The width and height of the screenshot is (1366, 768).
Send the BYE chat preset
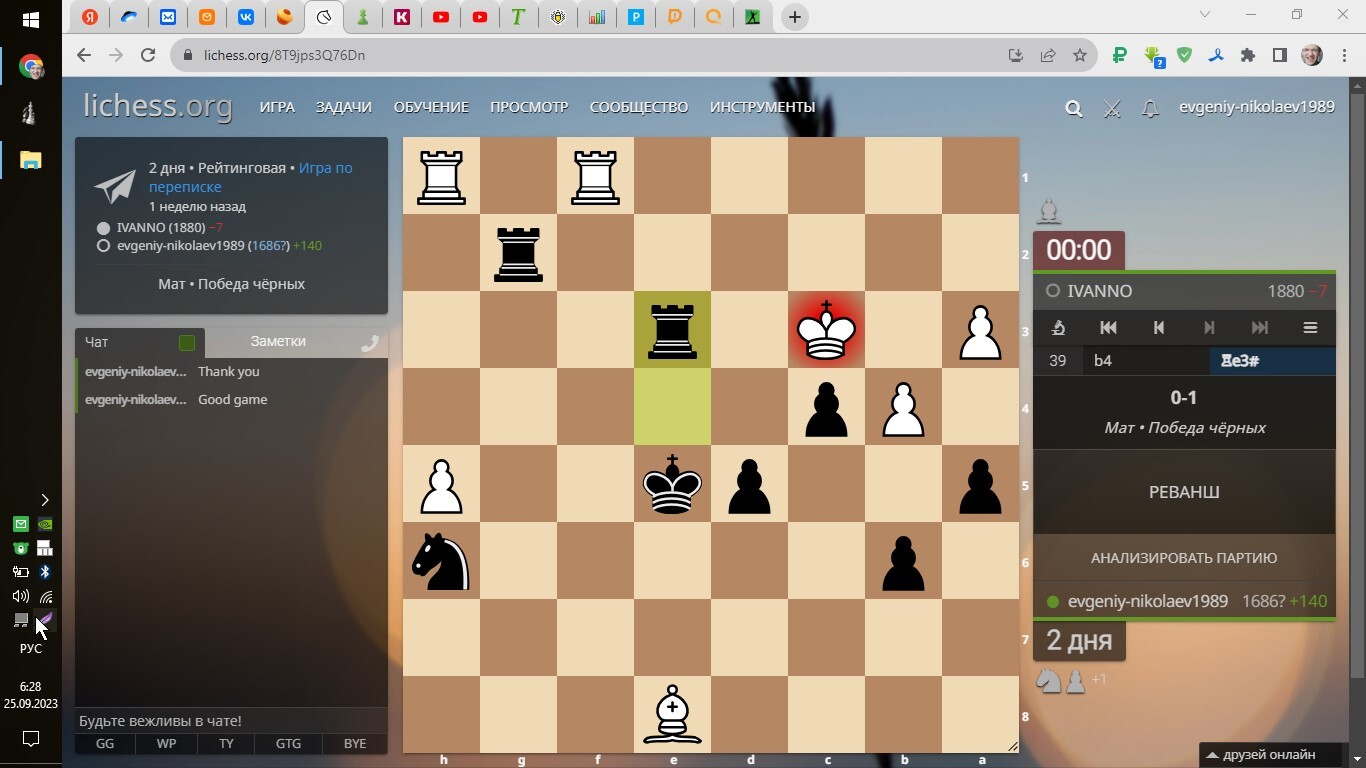pos(354,744)
